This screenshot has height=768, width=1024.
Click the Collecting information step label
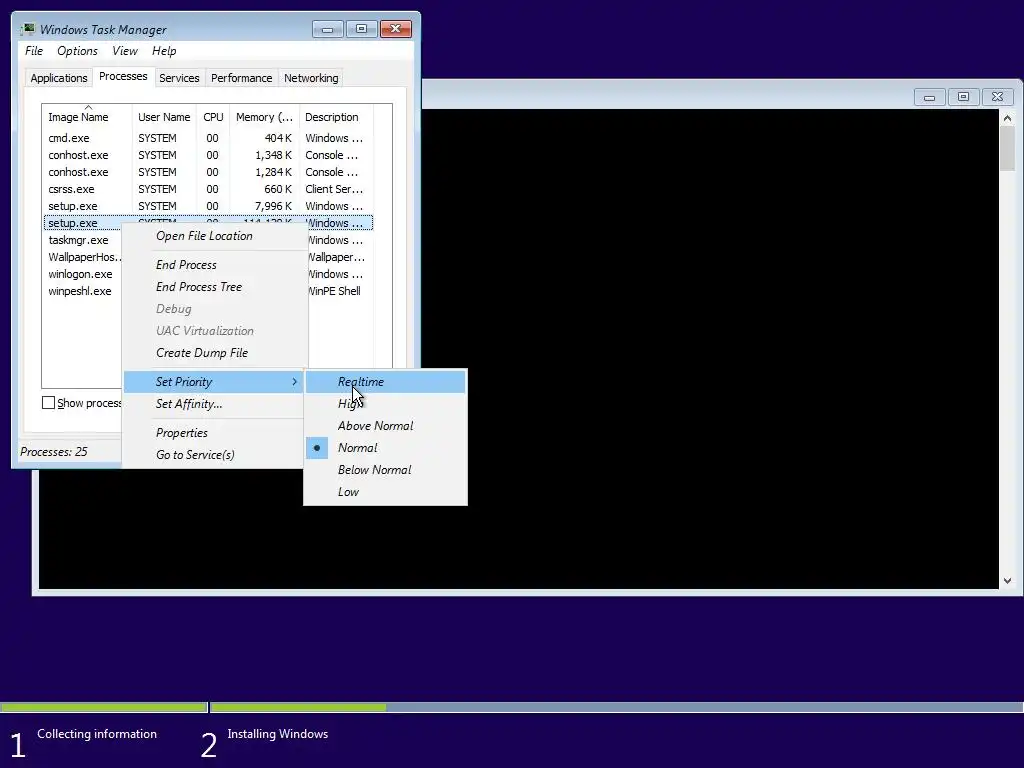click(x=97, y=734)
